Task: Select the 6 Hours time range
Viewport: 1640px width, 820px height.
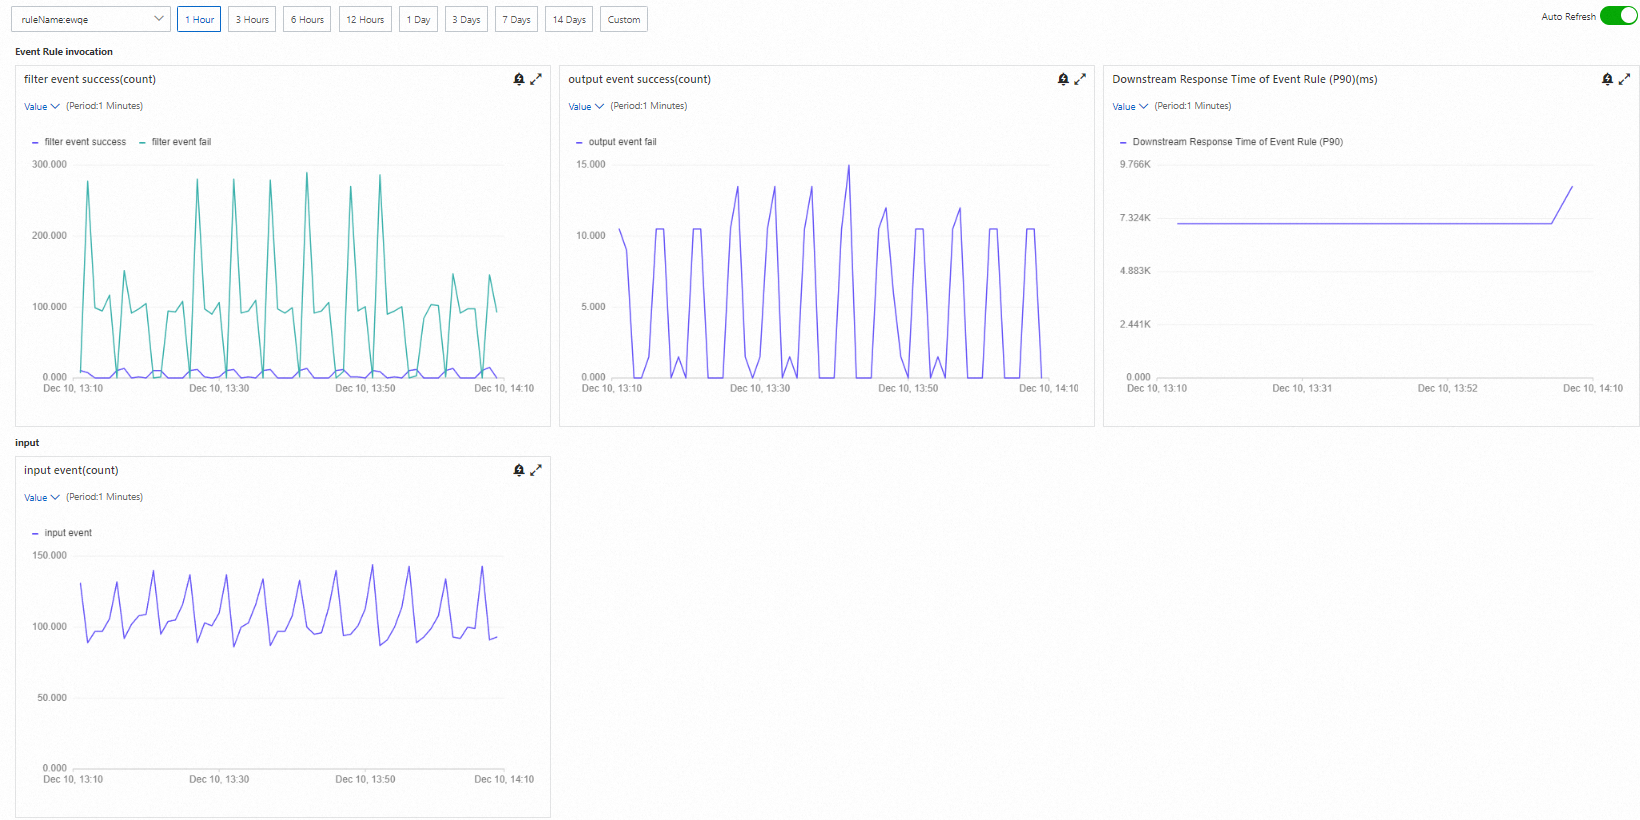Action: pyautogui.click(x=307, y=19)
